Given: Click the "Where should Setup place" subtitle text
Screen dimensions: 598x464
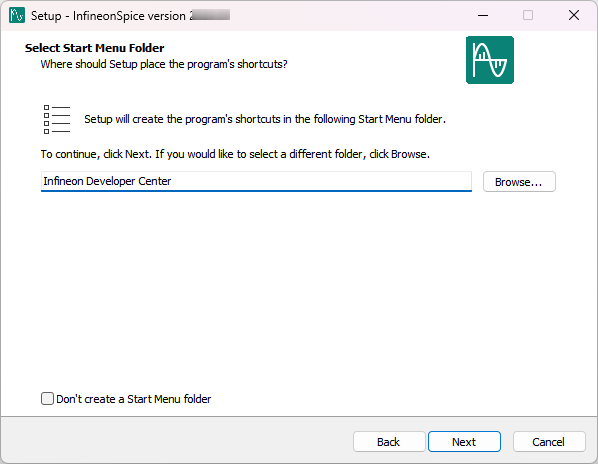Looking at the screenshot, I should pyautogui.click(x=164, y=64).
